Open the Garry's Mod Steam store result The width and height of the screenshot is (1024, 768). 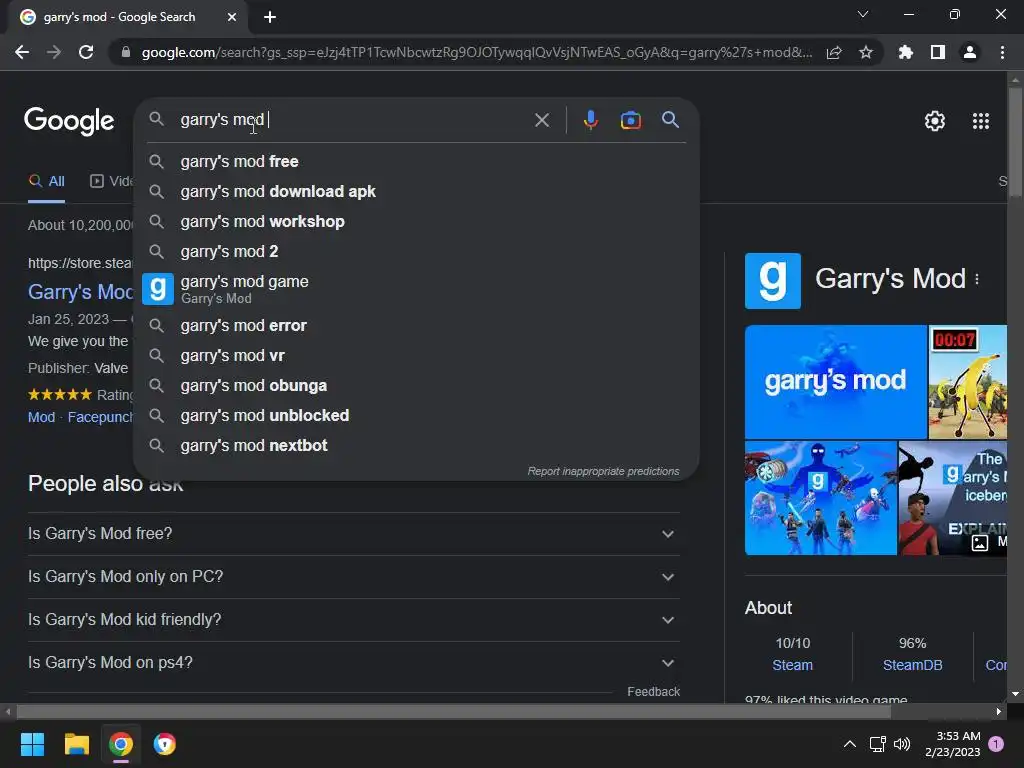coord(80,292)
